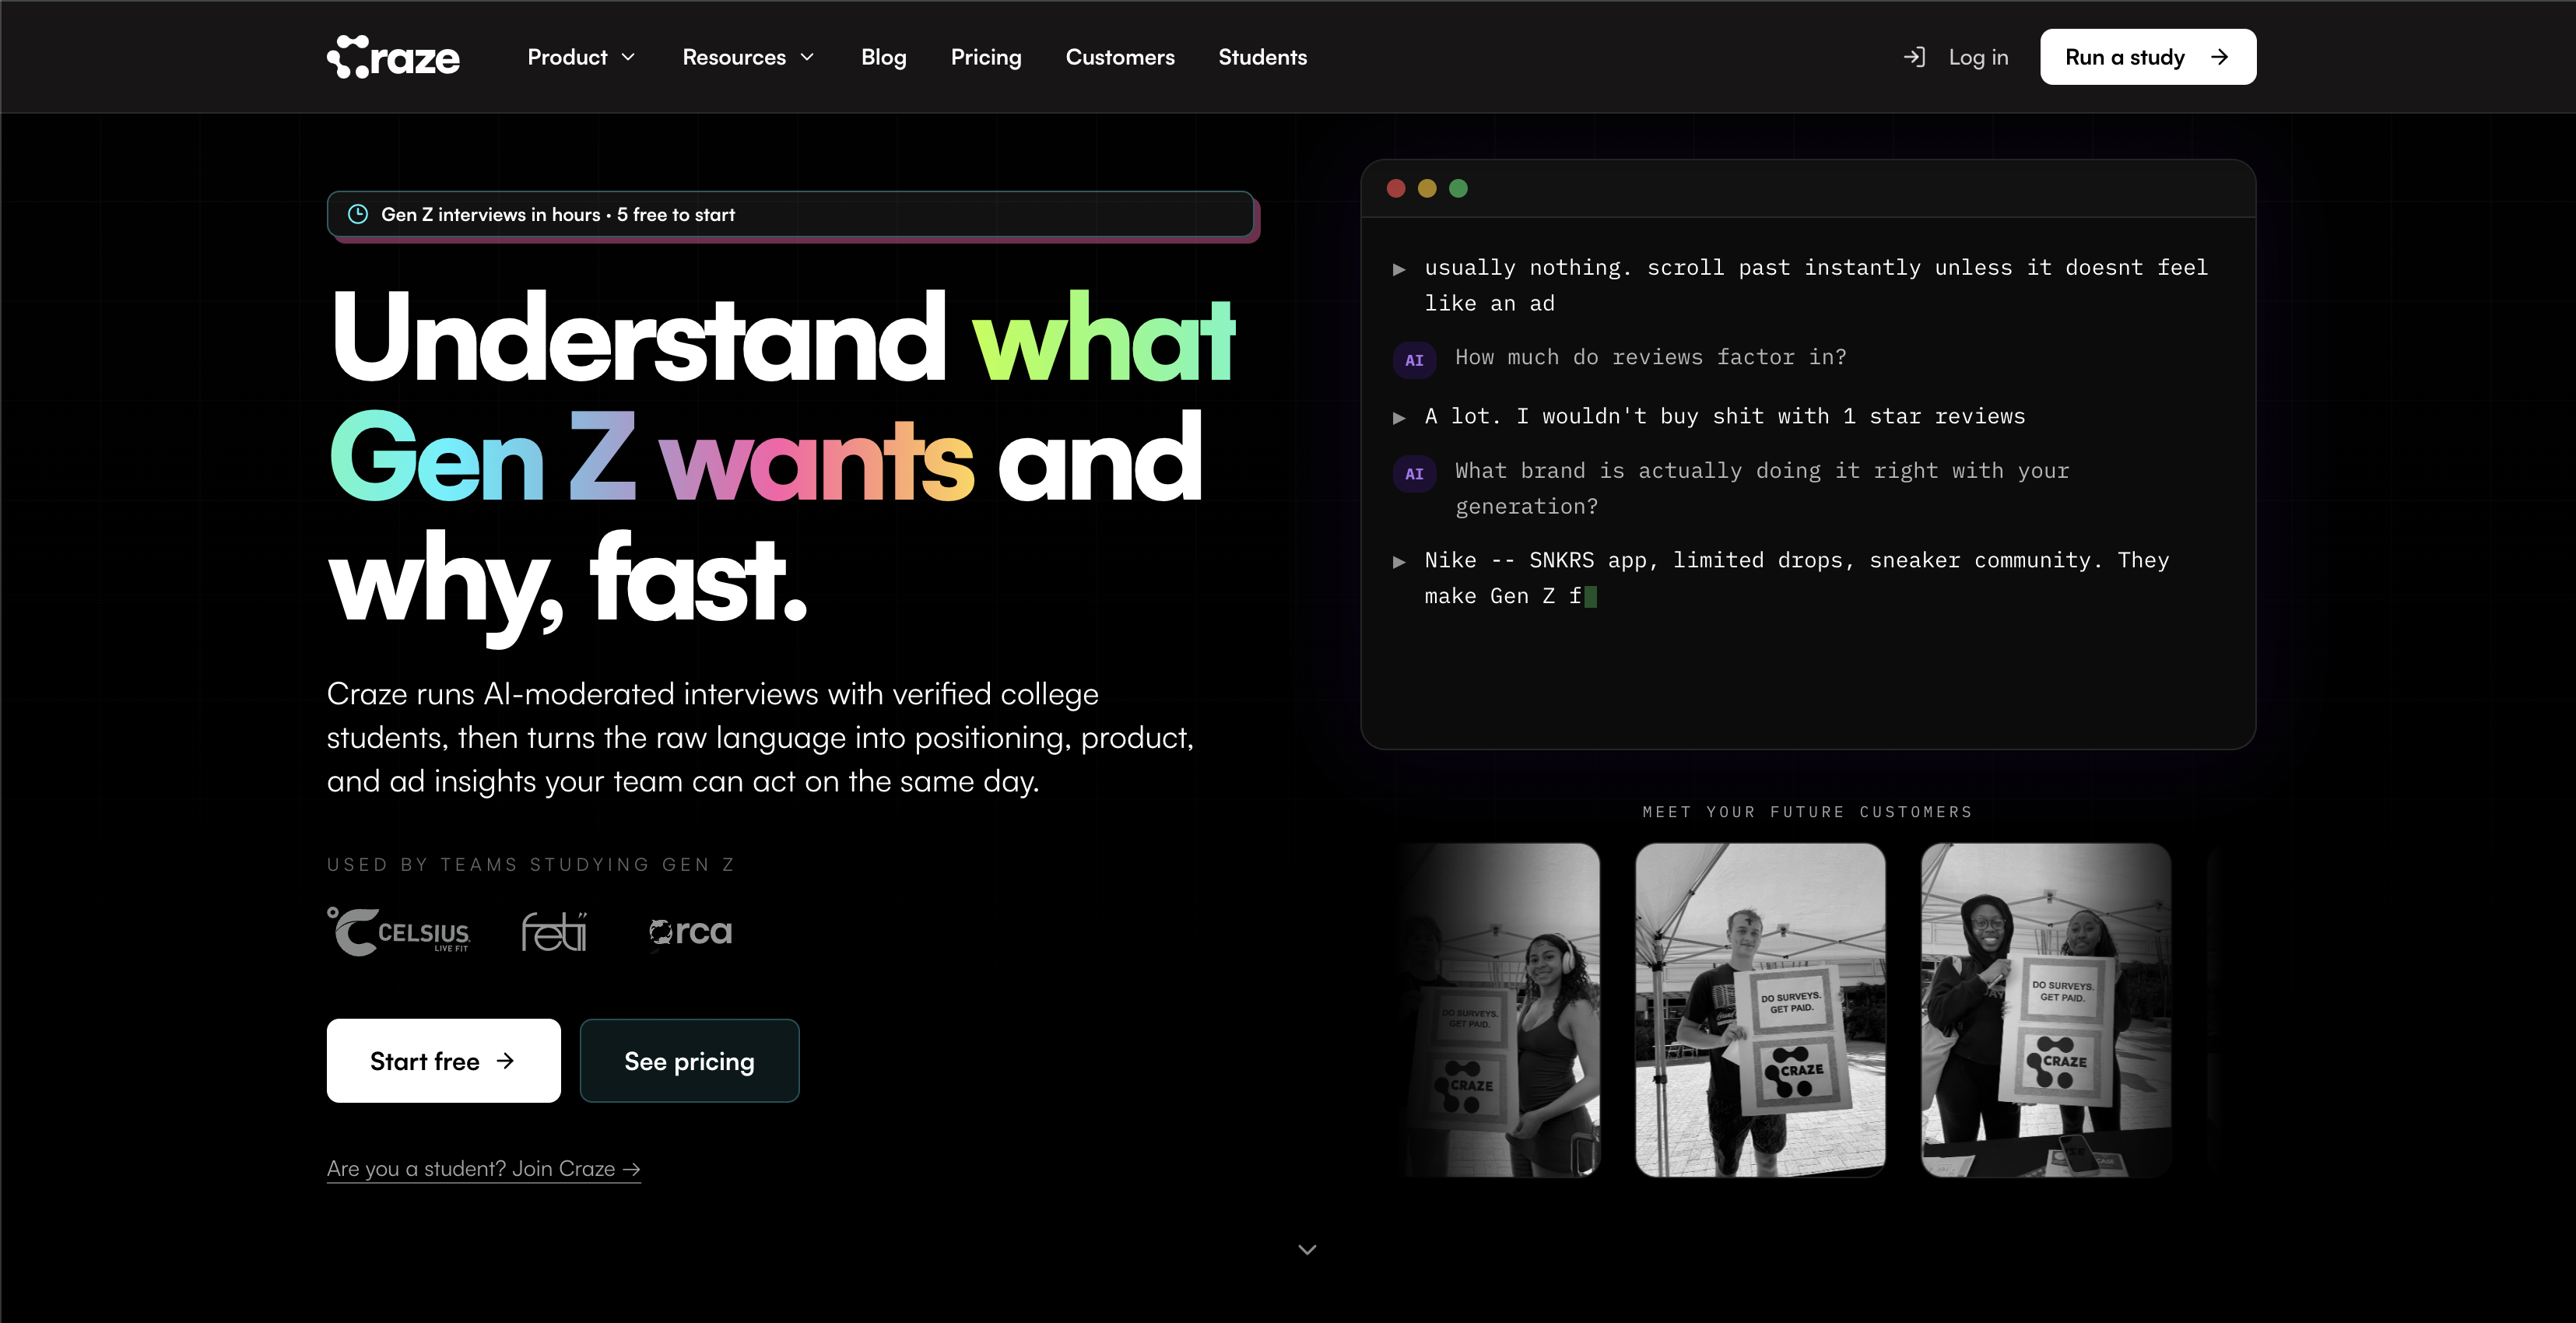
Task: Open the photo of young man holding Craze sign
Action: 1760,1010
